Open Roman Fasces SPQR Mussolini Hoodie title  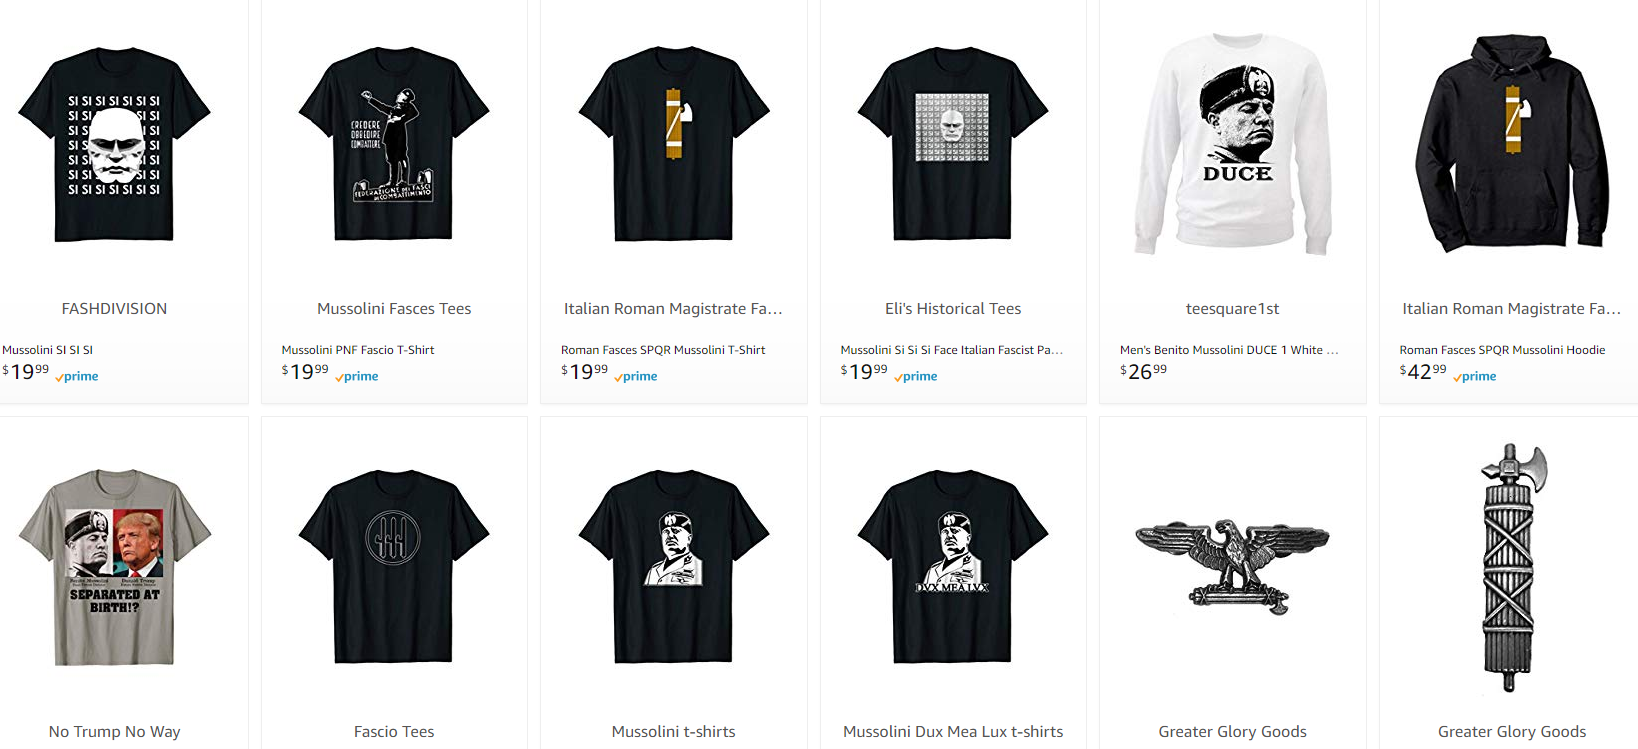(1502, 350)
